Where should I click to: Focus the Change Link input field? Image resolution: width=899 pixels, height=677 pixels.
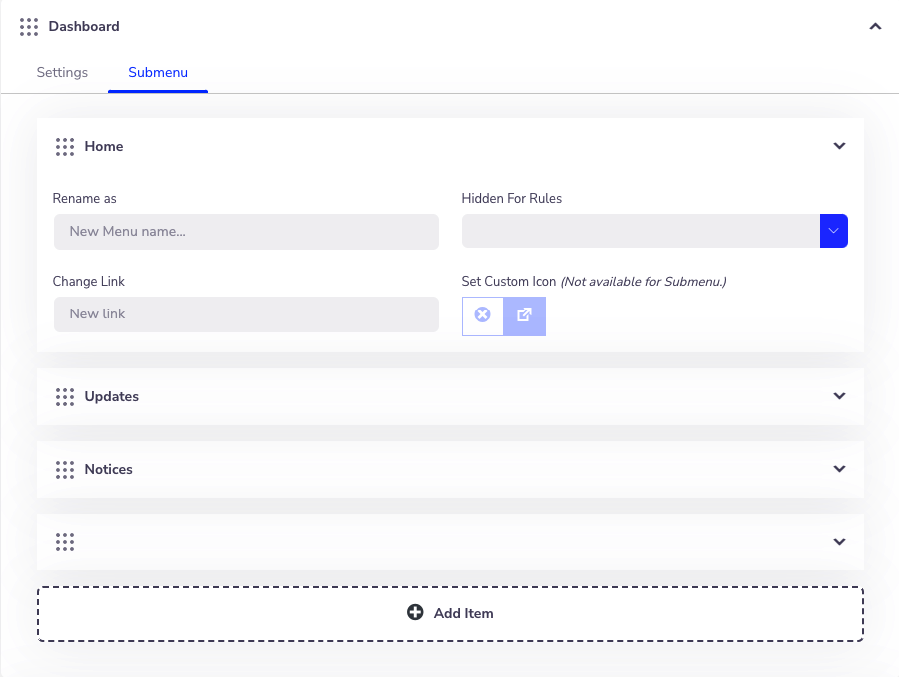(246, 314)
